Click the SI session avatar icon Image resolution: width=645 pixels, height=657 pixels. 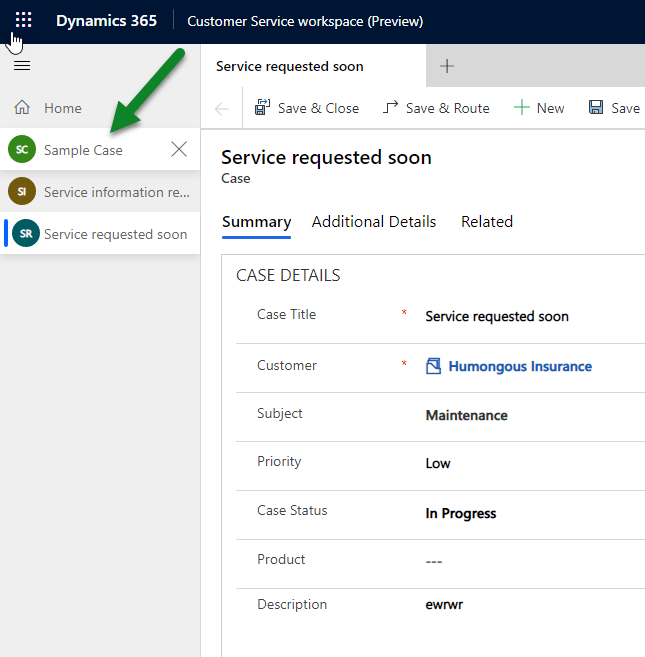coord(22,192)
